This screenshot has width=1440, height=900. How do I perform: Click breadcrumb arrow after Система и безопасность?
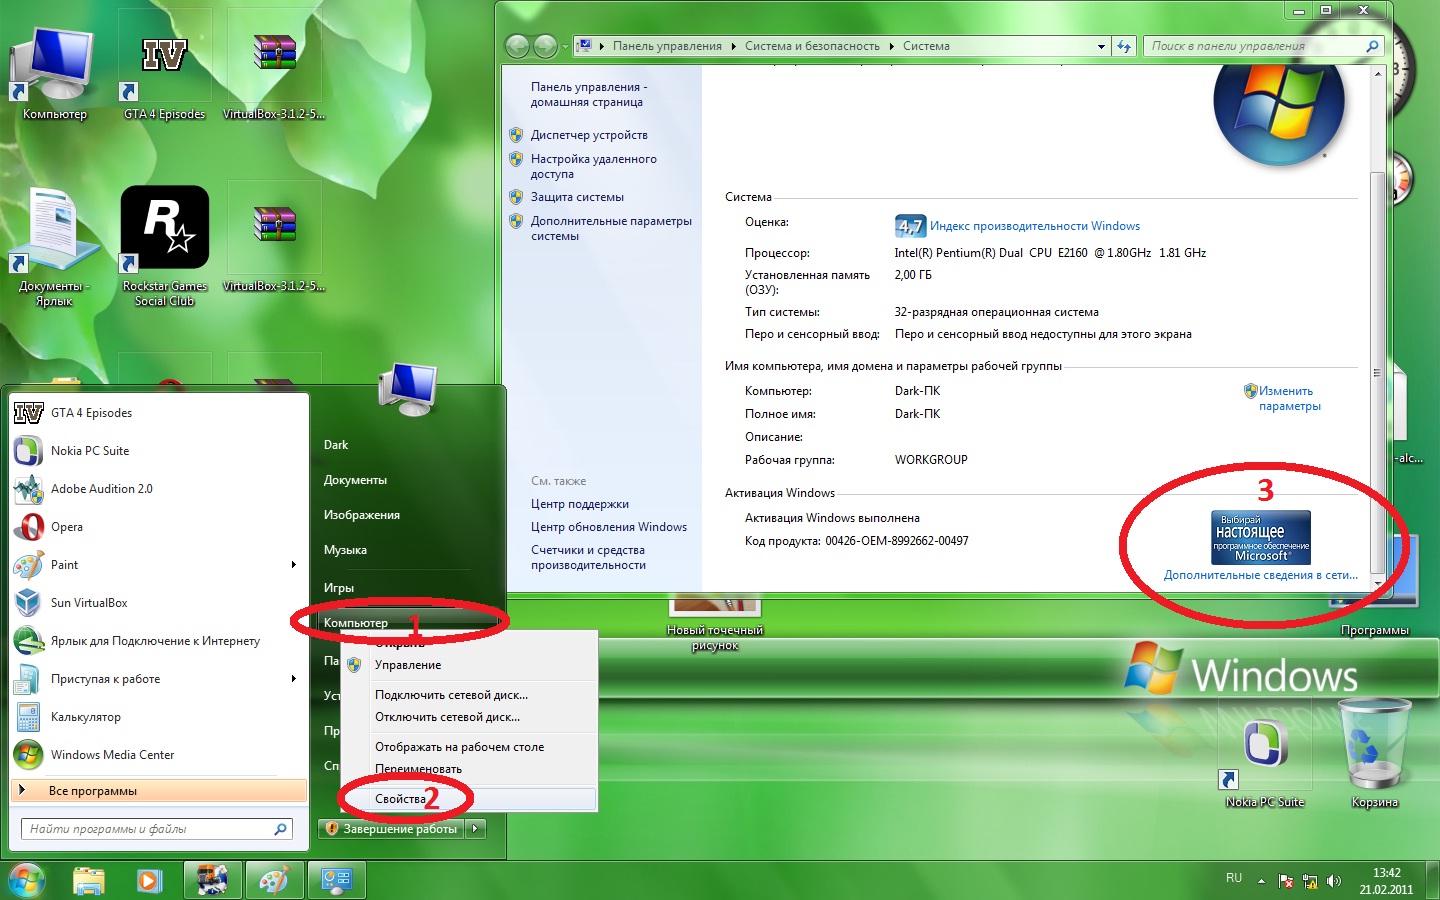pyautogui.click(x=891, y=46)
